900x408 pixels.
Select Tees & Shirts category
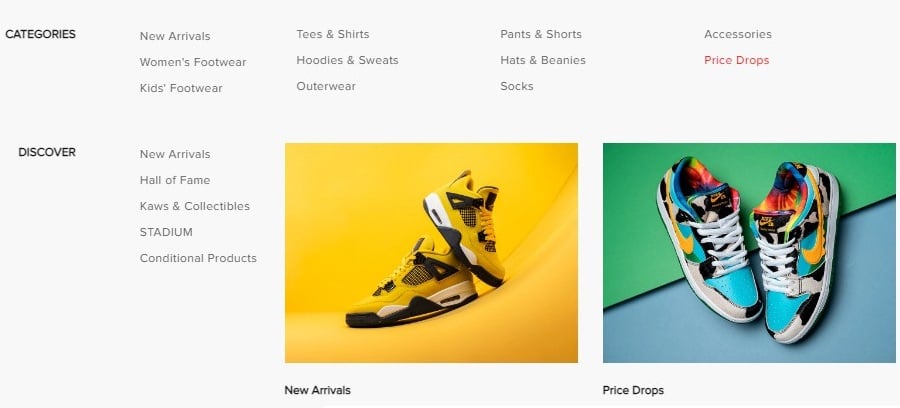click(333, 34)
